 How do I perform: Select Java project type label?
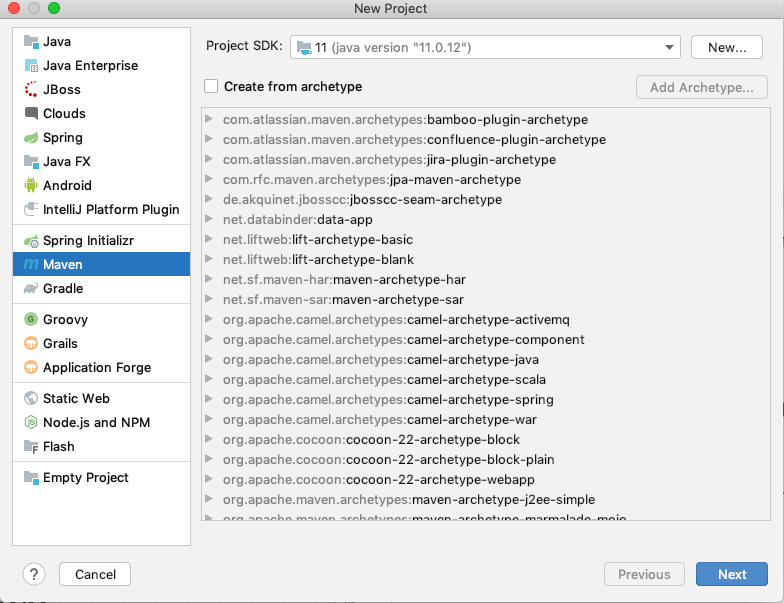coord(57,42)
